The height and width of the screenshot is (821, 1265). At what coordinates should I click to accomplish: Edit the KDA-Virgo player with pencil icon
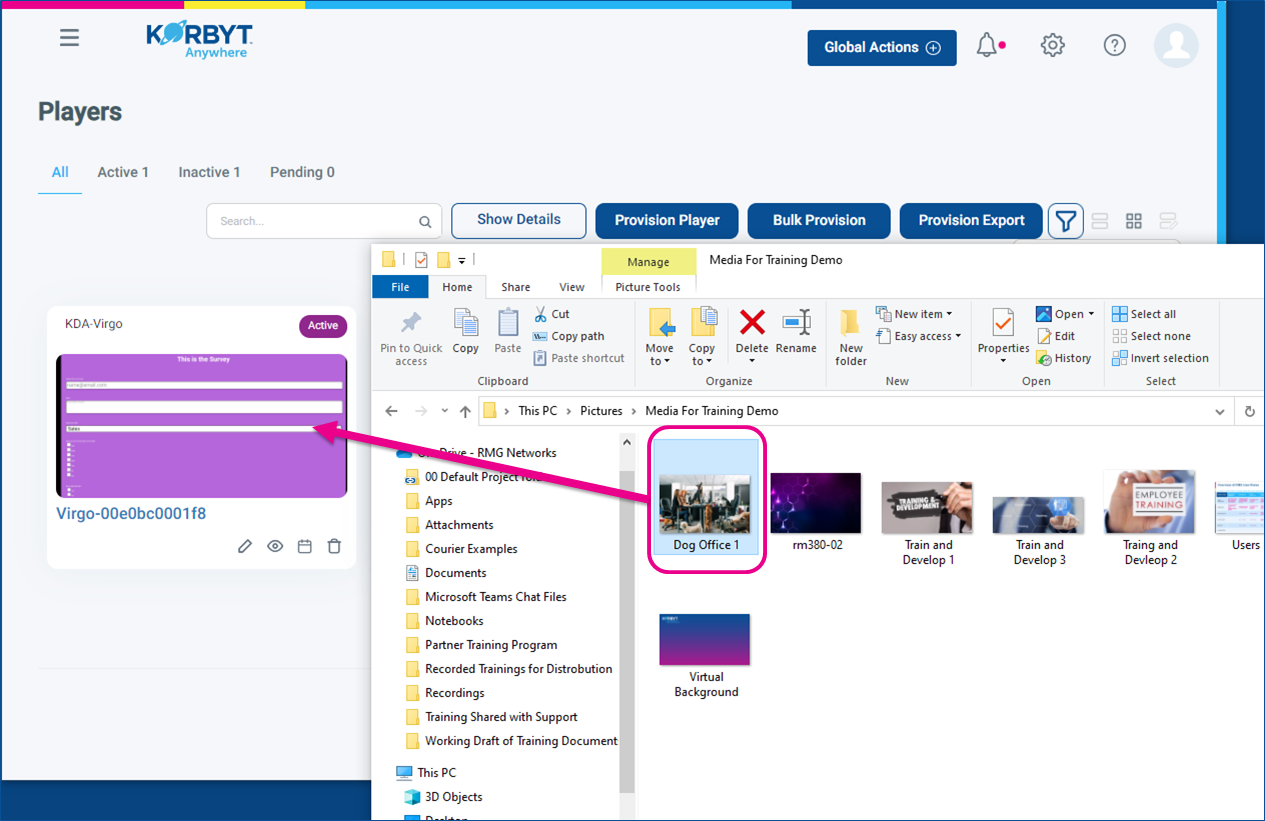[x=245, y=546]
